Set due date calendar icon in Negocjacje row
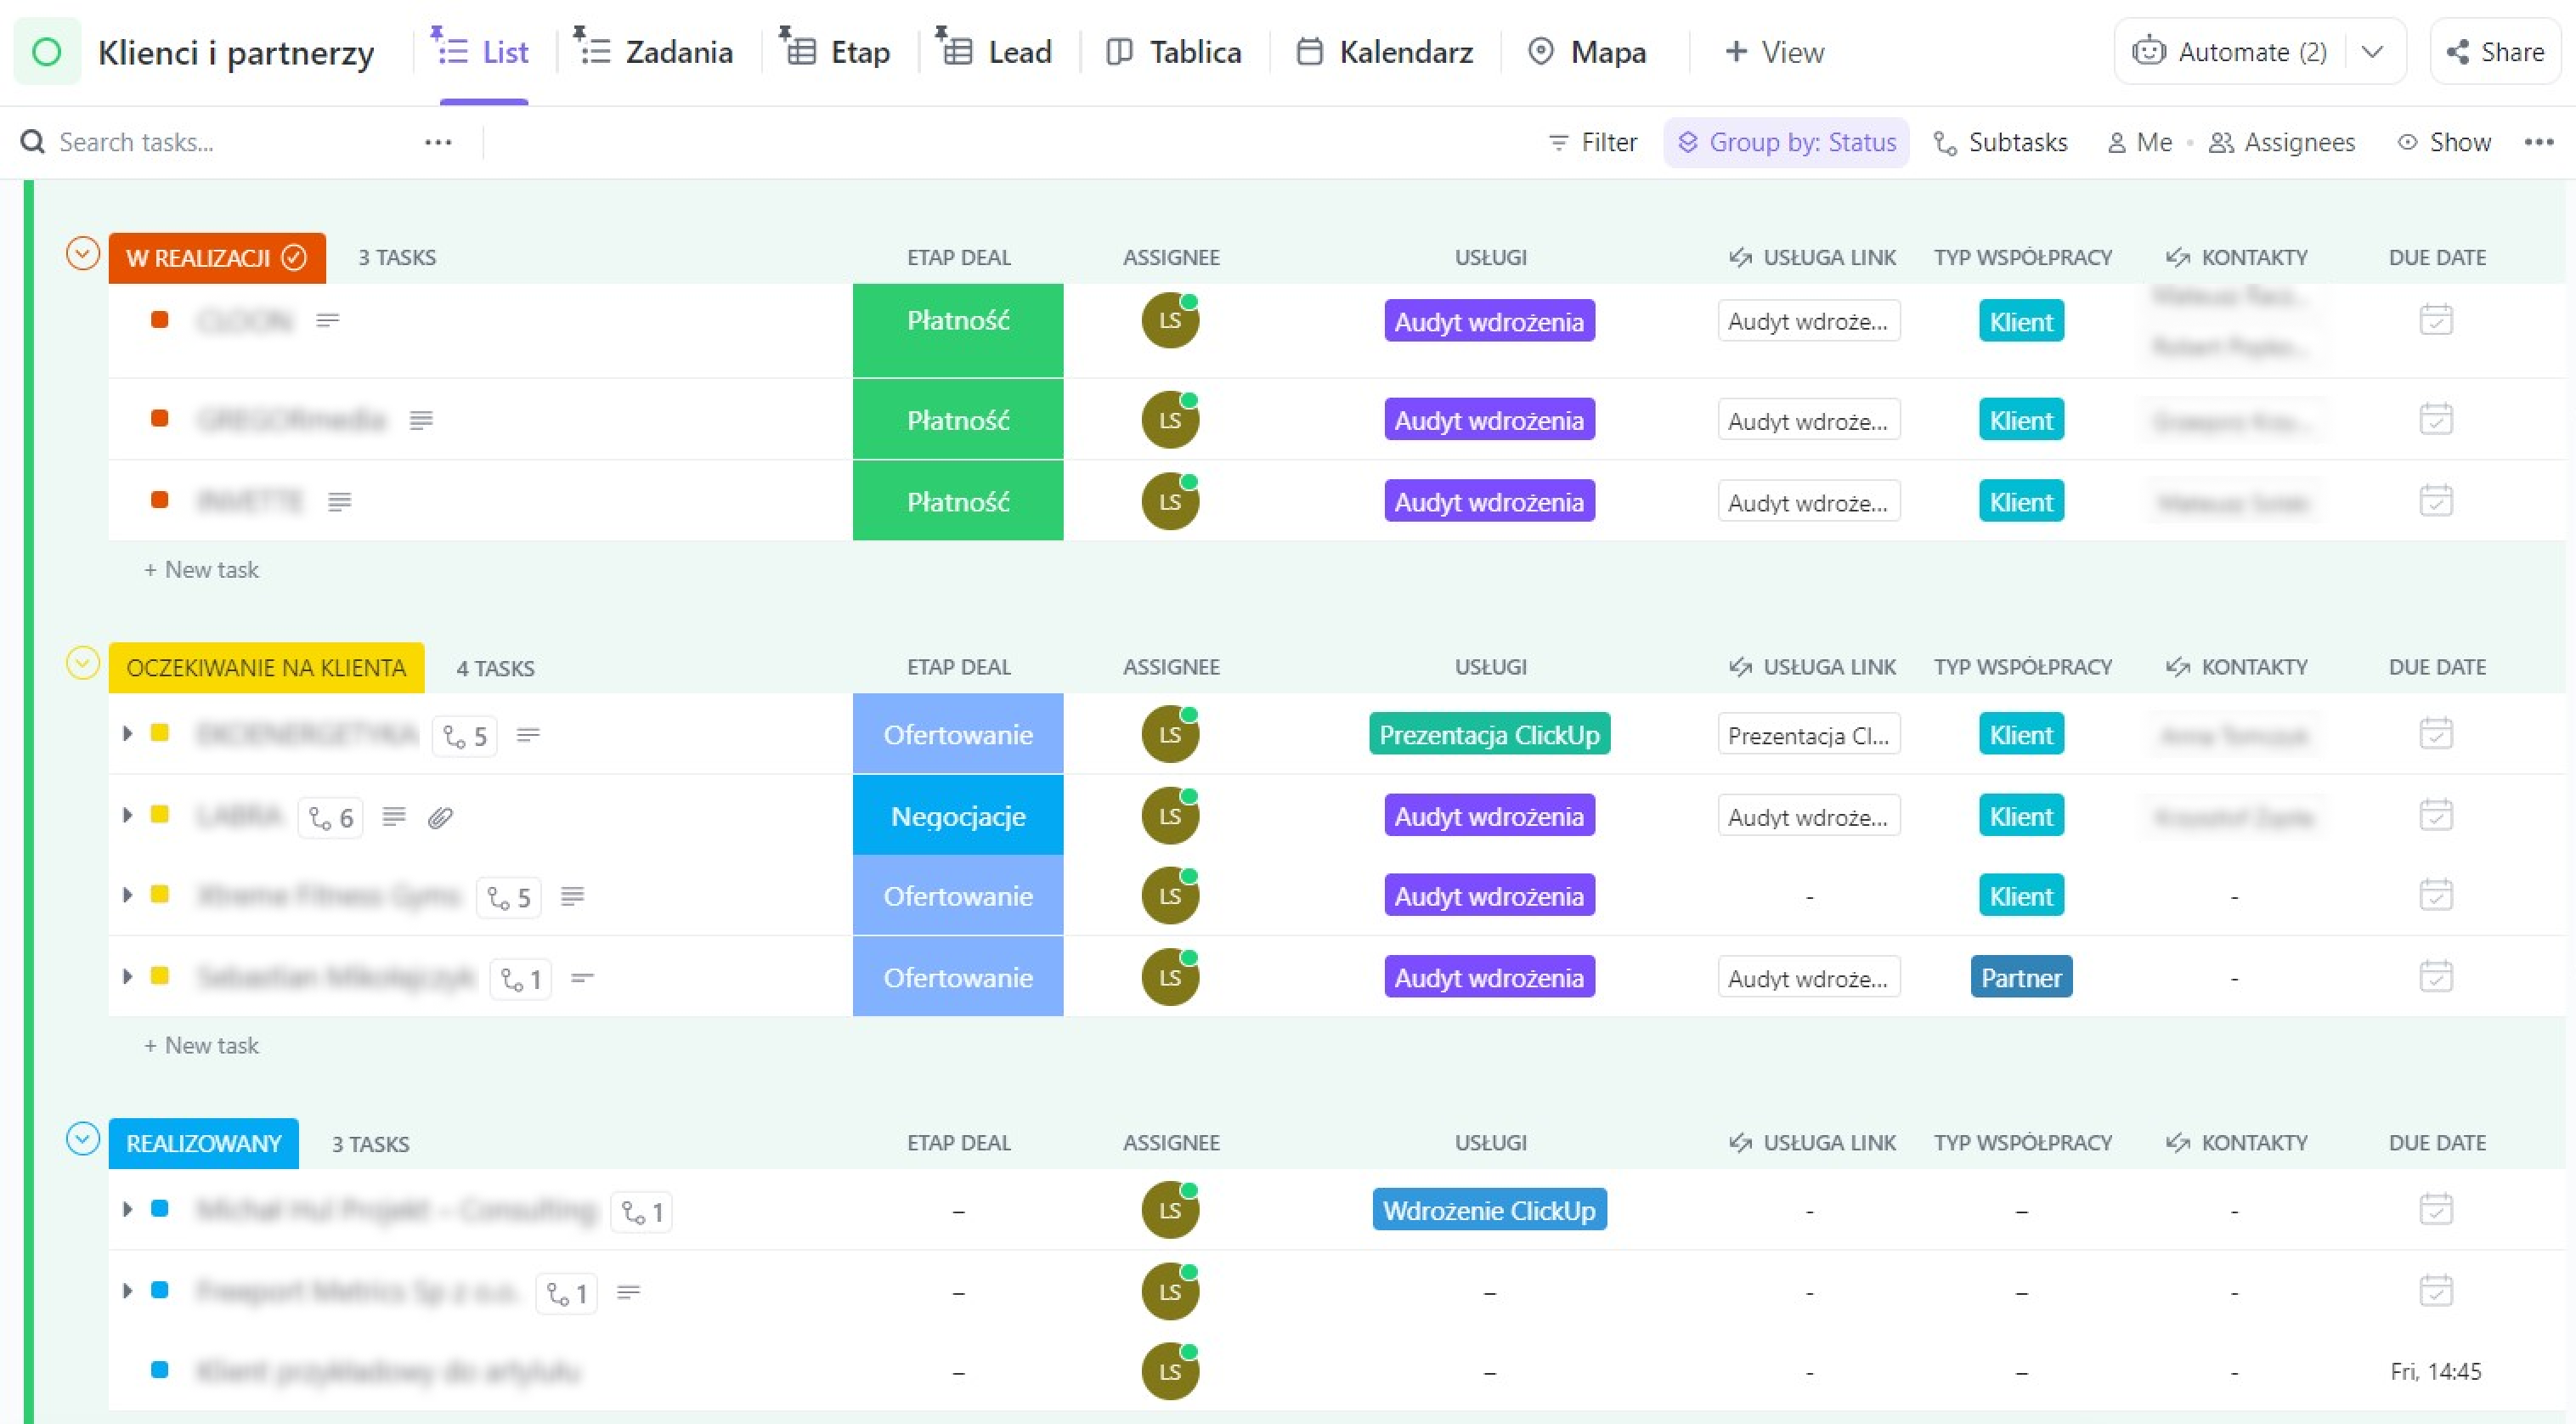Viewport: 2576px width, 1424px height. coord(2436,815)
